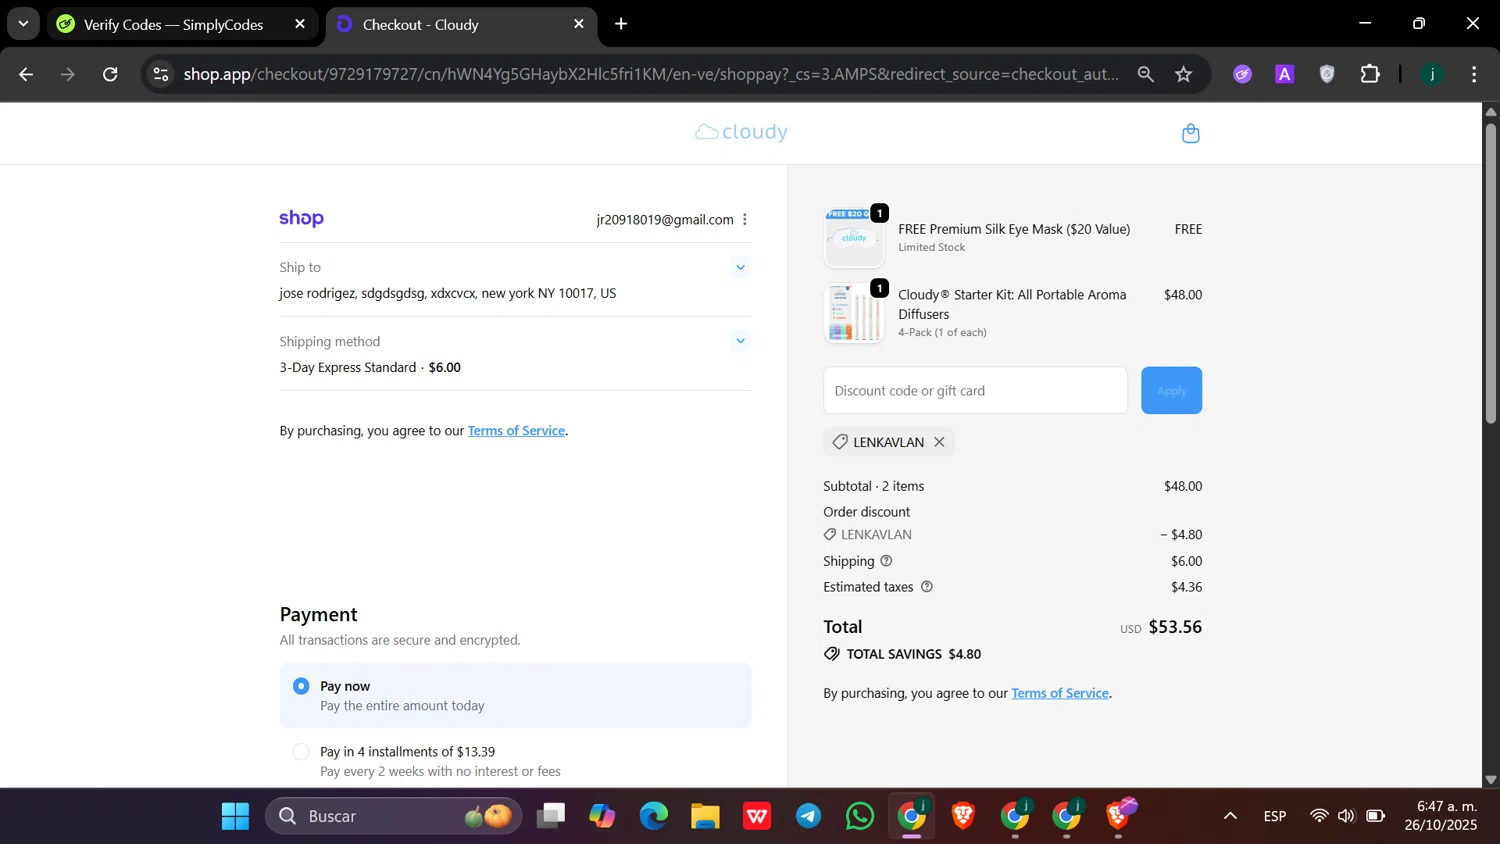Screen dimensions: 1500x844
Task: Open Task View in the taskbar
Action: point(550,817)
